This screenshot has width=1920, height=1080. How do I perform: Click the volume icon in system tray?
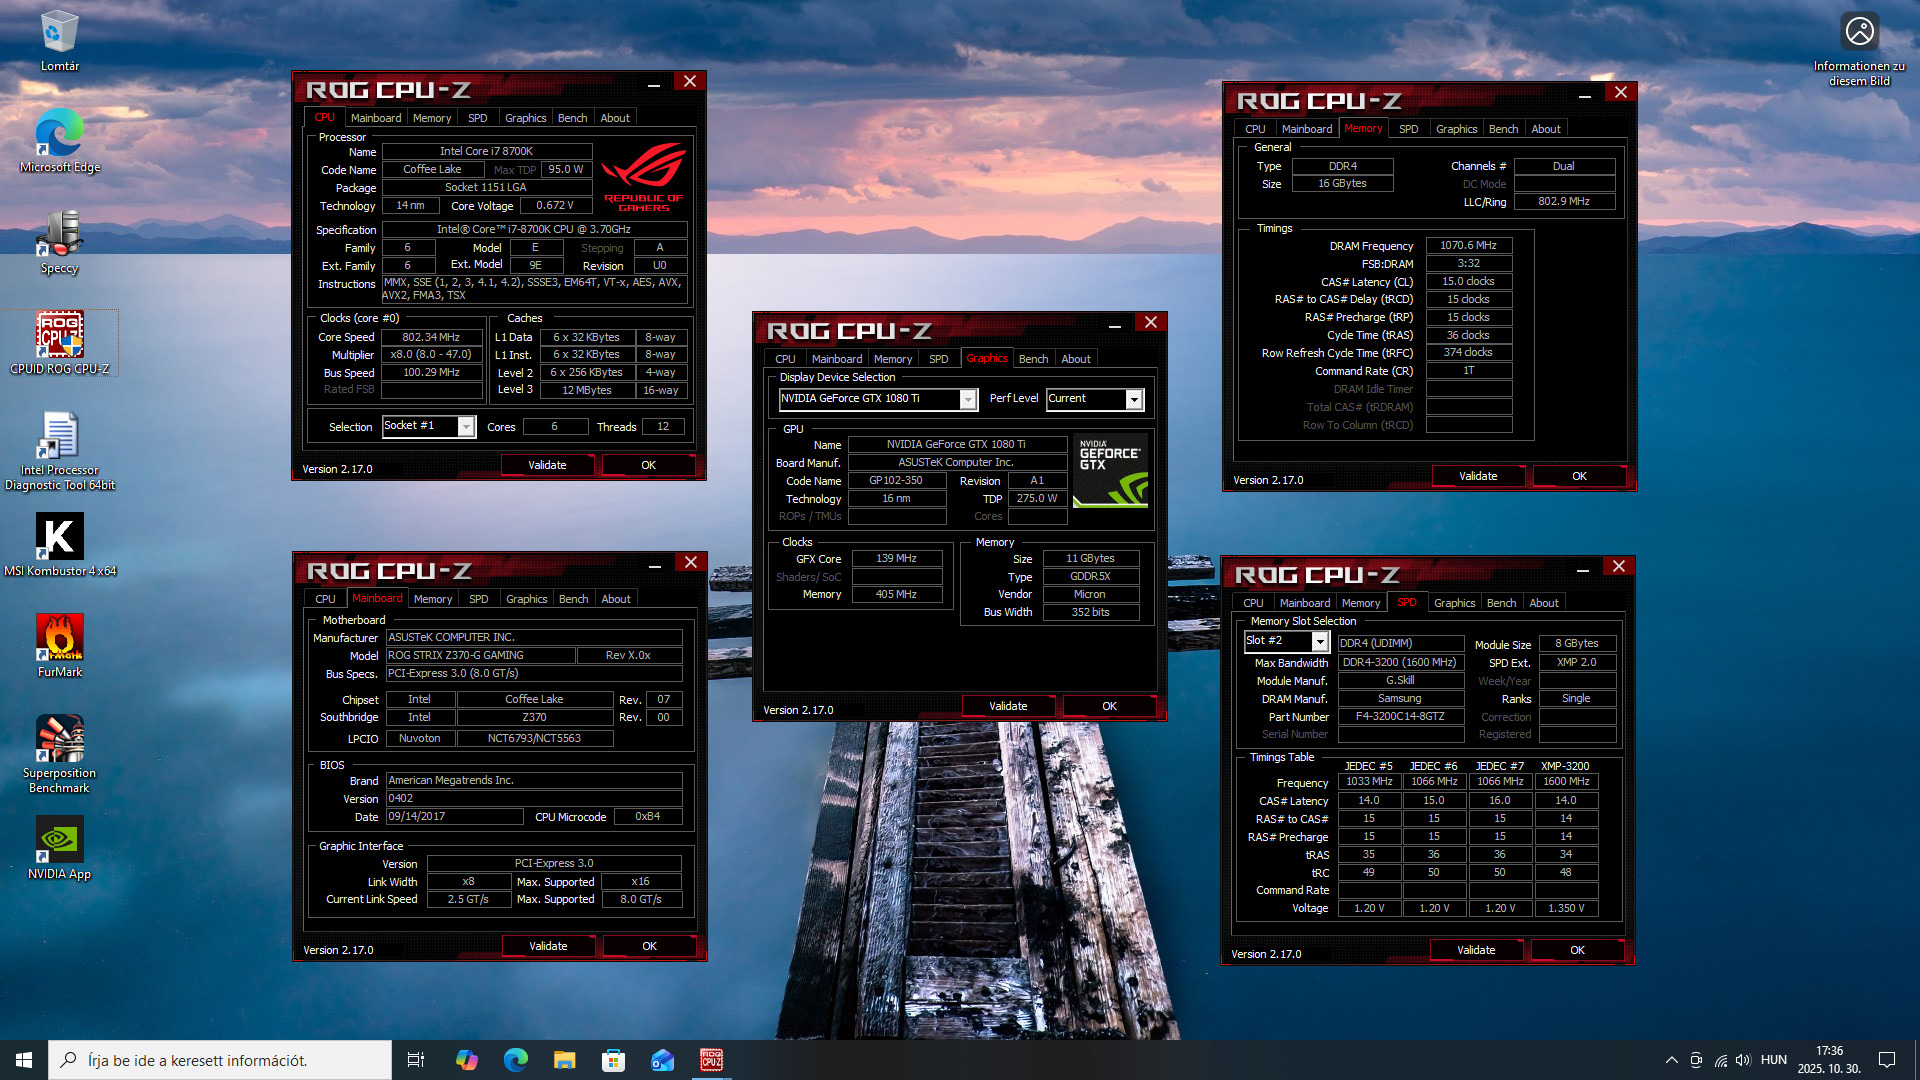[x=1743, y=1060]
